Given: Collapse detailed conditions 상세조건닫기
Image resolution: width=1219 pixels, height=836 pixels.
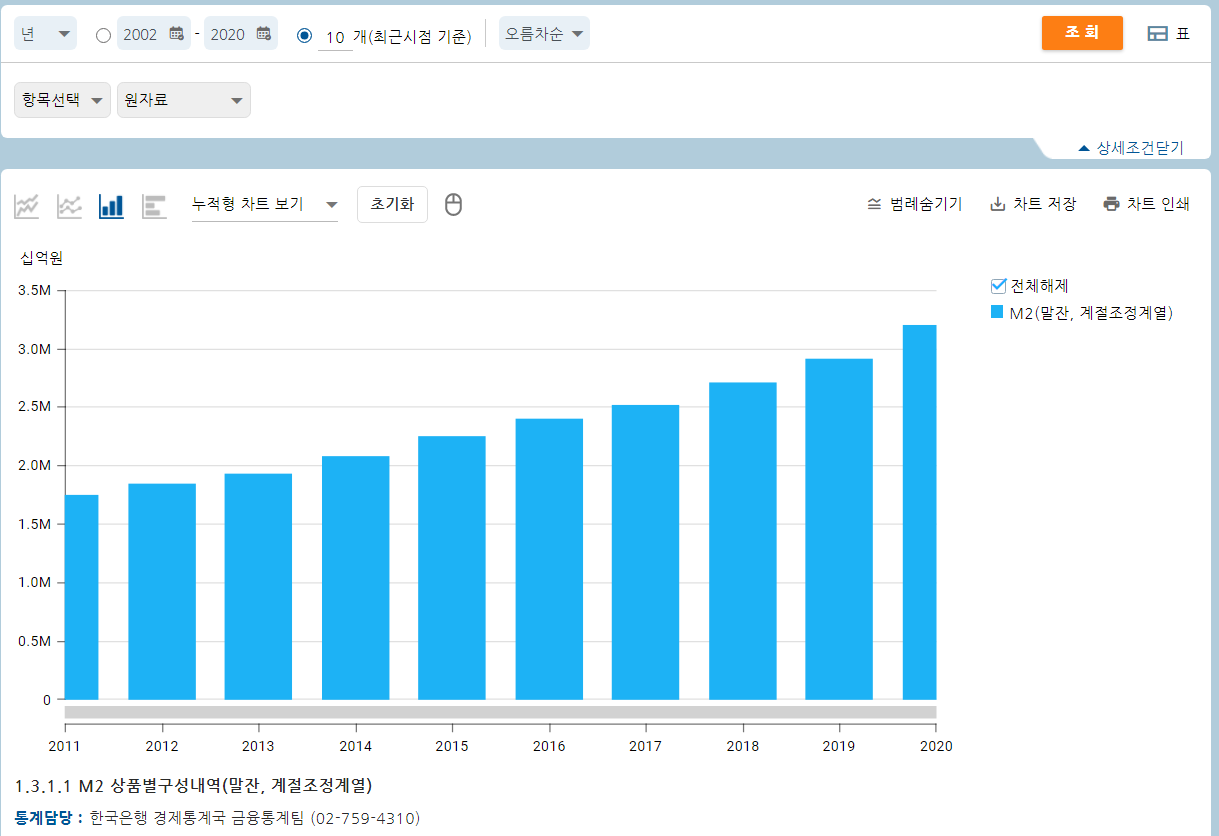Looking at the screenshot, I should click(1131, 148).
